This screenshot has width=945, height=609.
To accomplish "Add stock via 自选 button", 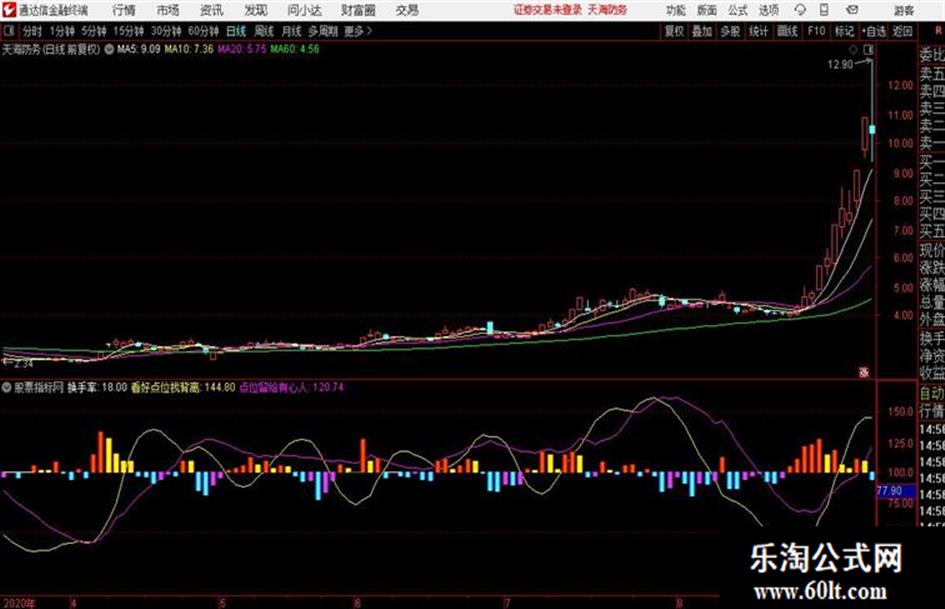I will (874, 31).
